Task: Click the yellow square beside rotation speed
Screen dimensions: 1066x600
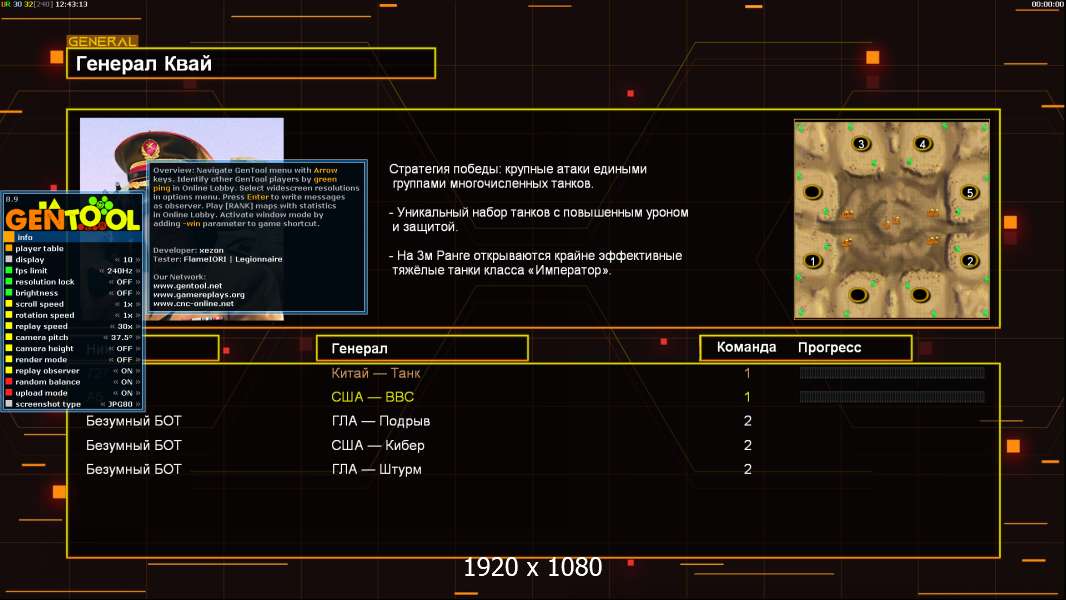Action: [9, 315]
